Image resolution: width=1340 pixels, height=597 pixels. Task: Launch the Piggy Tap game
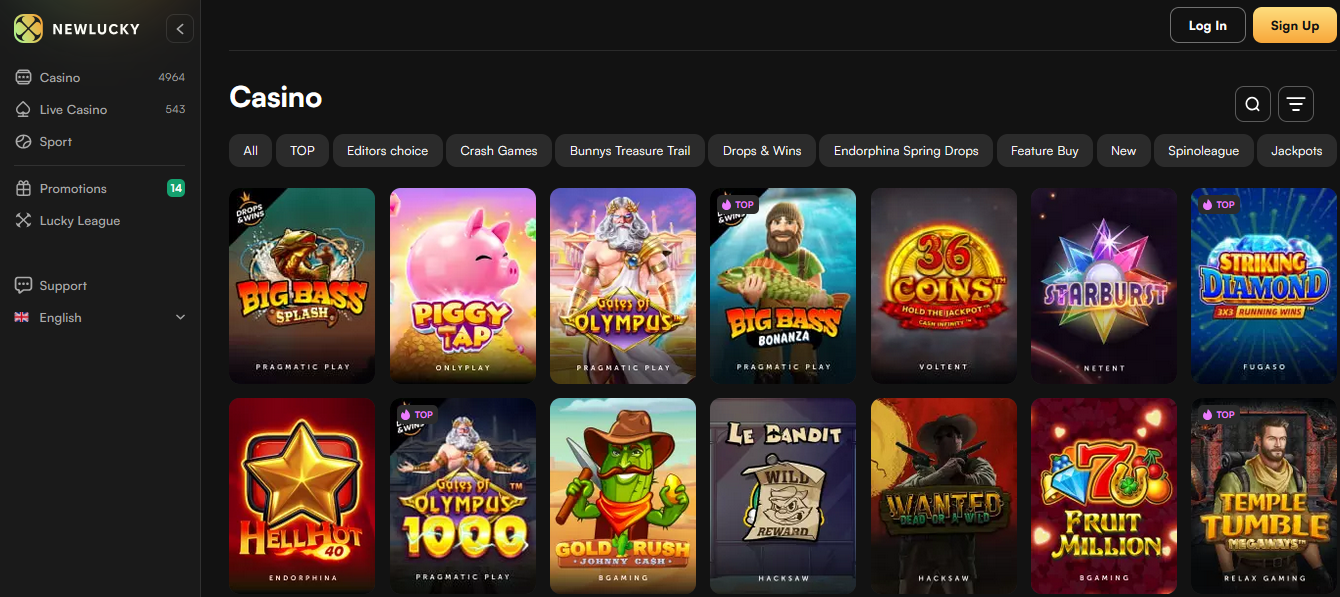(463, 285)
